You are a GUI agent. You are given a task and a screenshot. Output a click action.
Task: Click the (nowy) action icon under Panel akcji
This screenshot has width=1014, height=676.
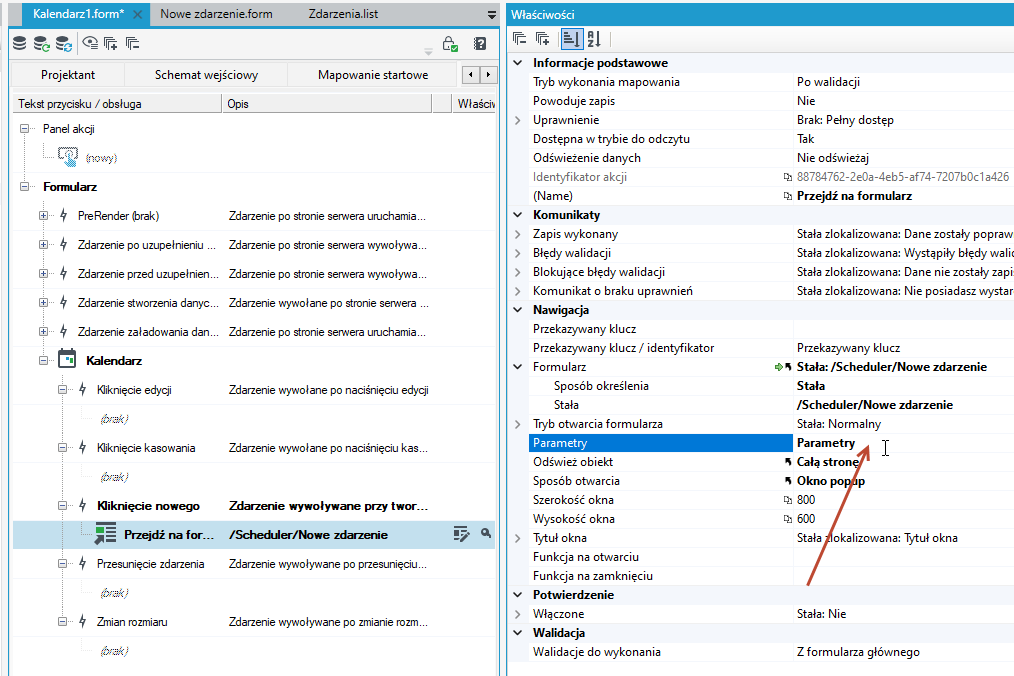pyautogui.click(x=68, y=157)
